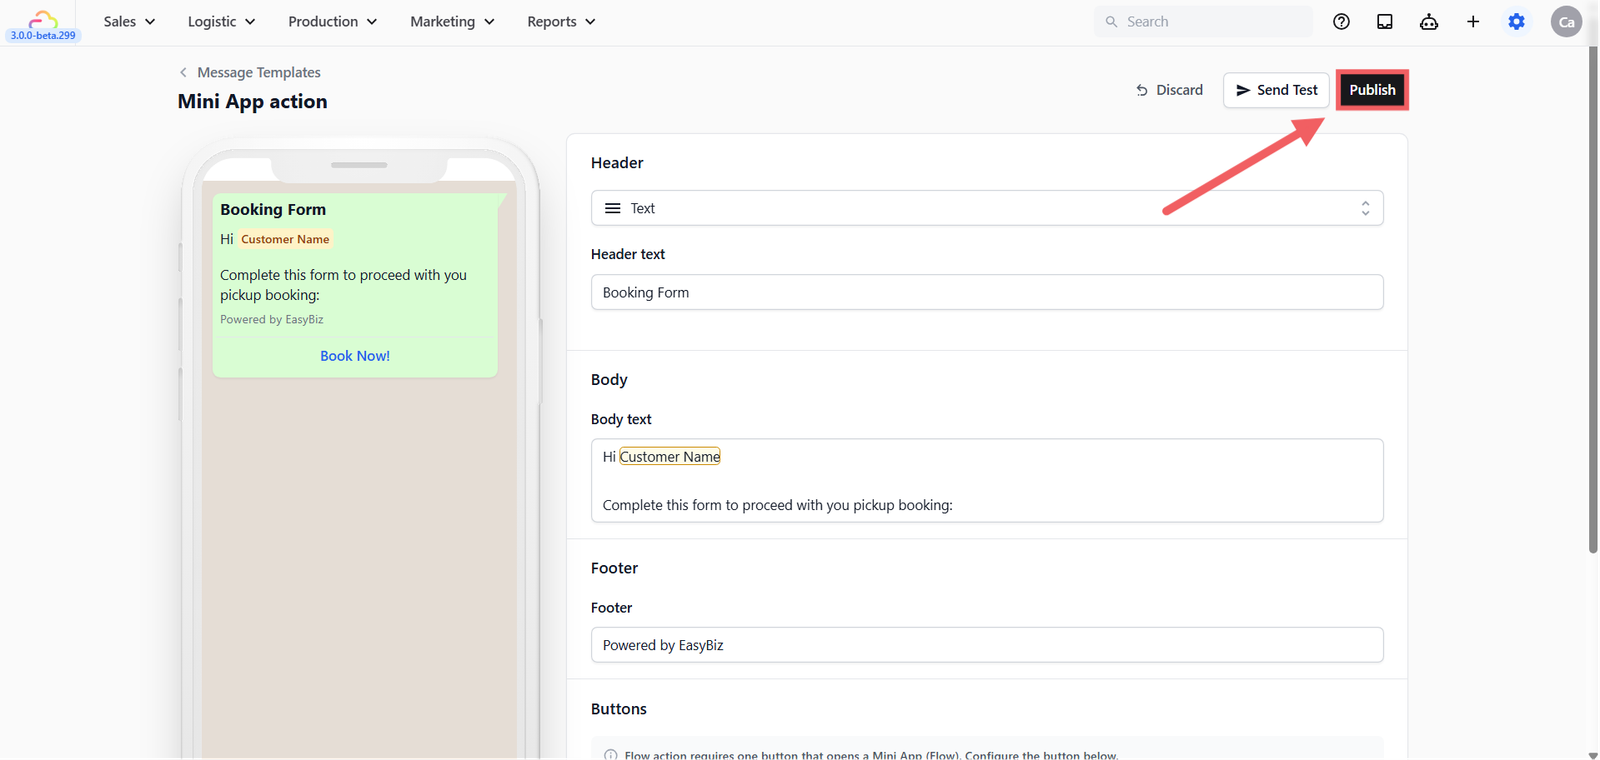Open the Logistic menu
Viewport: 1600px width, 760px height.
tap(221, 21)
